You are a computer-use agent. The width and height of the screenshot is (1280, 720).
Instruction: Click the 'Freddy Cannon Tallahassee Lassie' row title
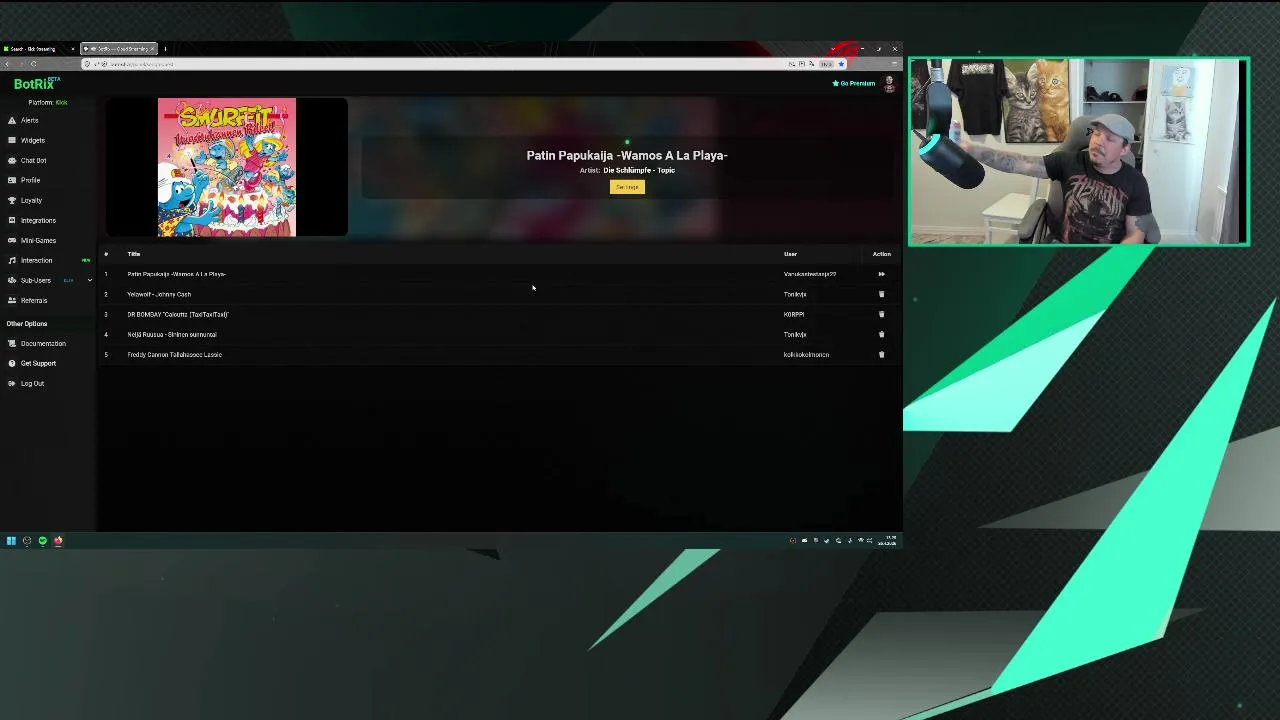point(175,354)
